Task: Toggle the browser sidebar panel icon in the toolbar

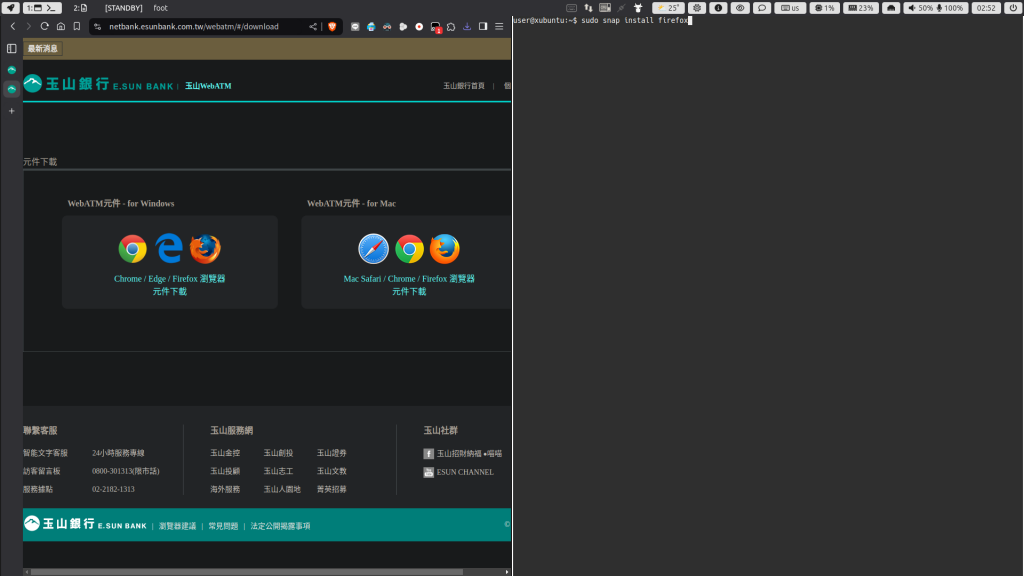Action: pyautogui.click(x=483, y=27)
